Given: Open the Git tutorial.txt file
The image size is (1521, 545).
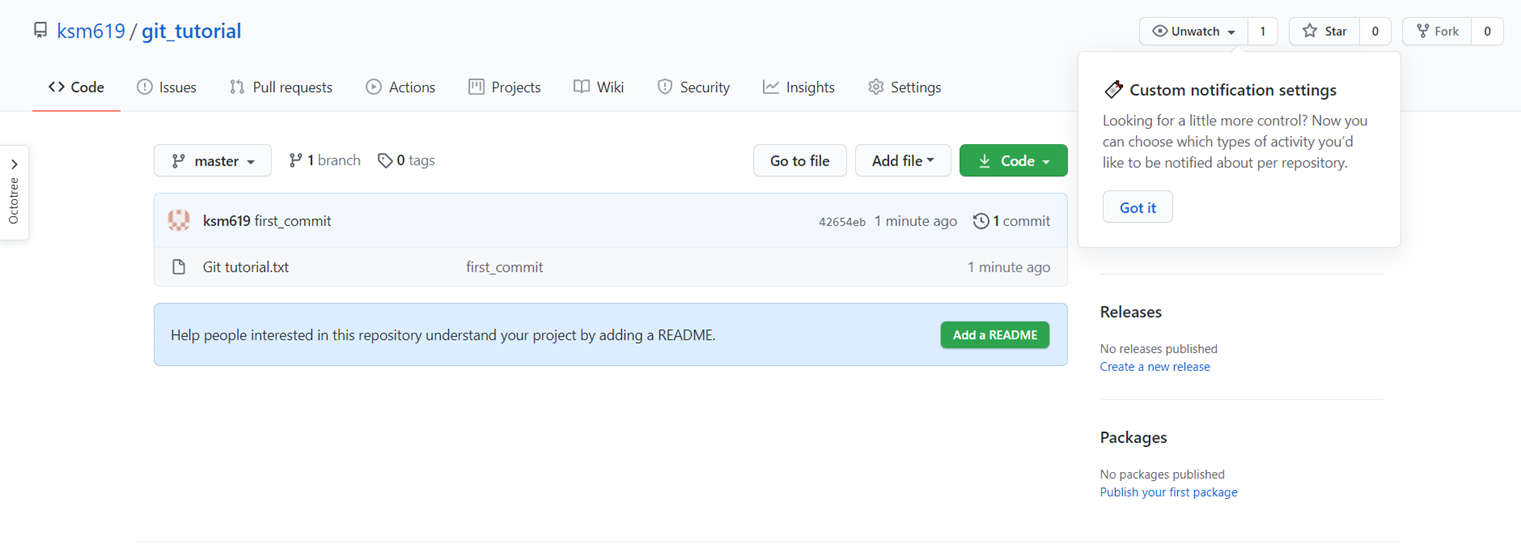Looking at the screenshot, I should click(246, 267).
